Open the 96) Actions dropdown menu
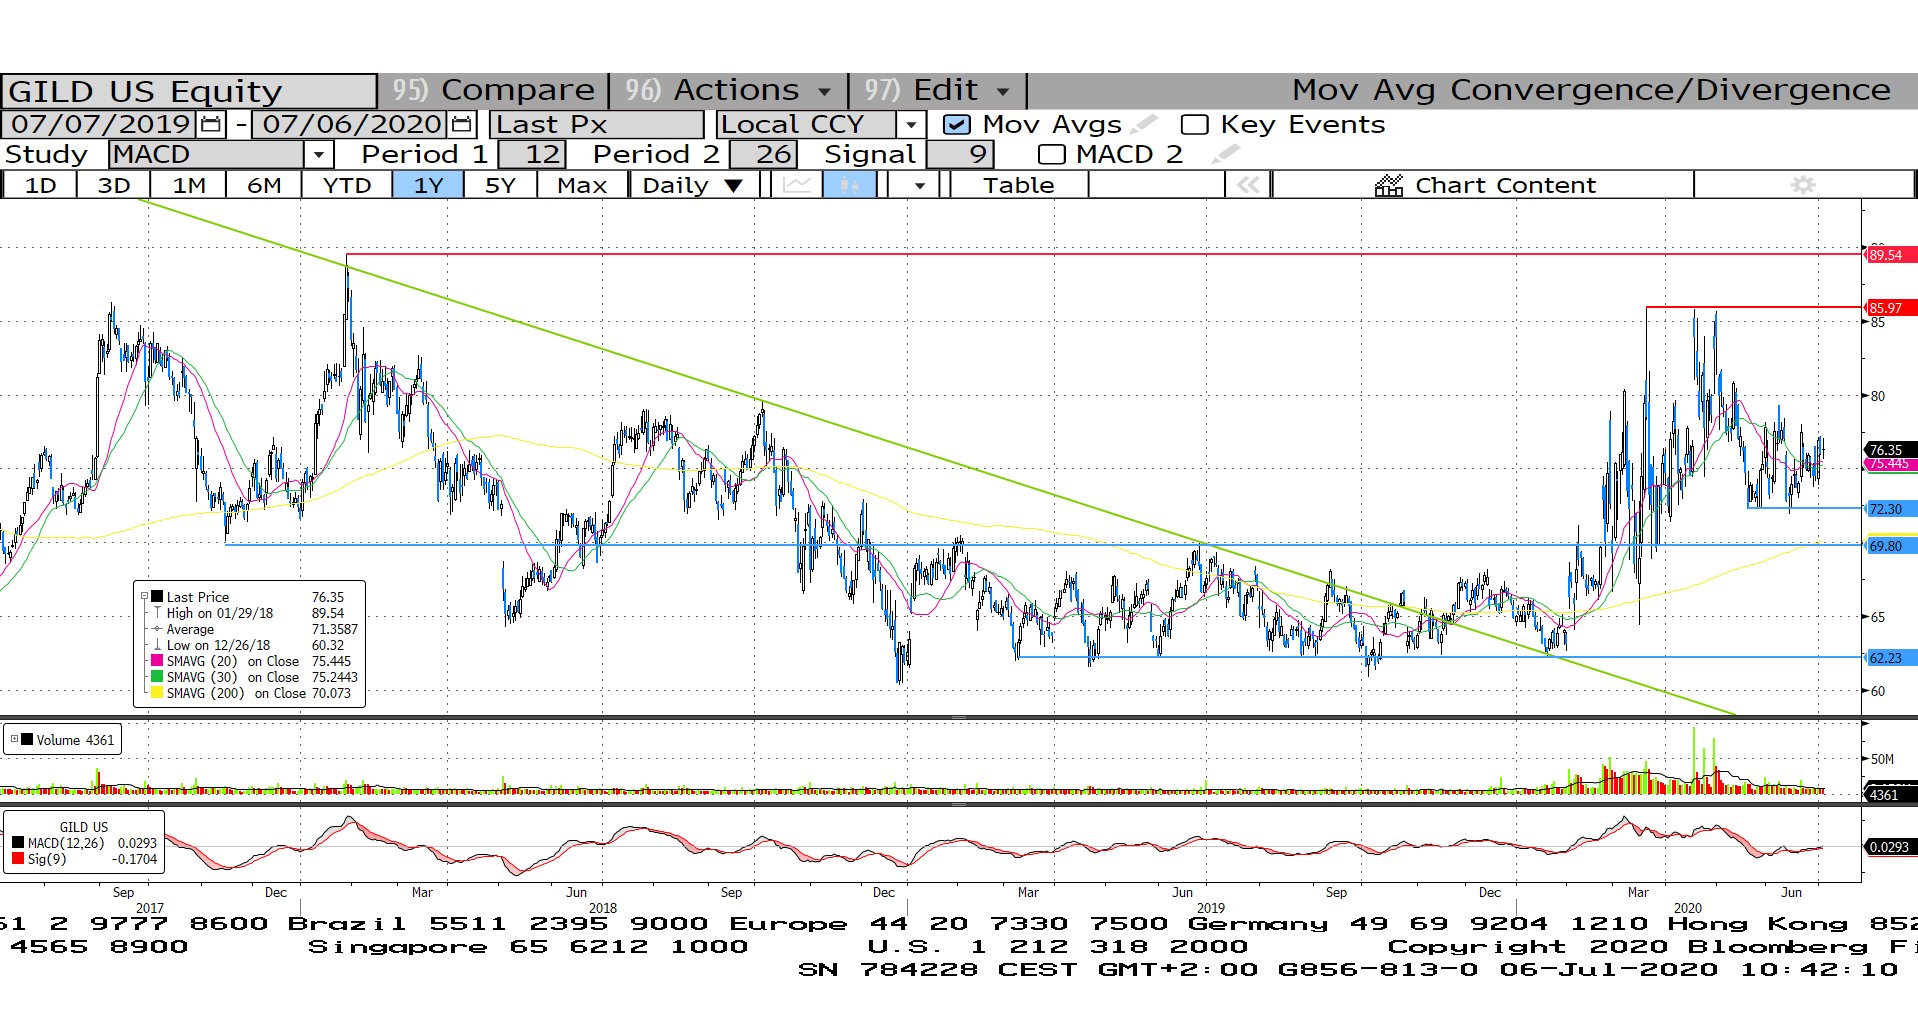Screen dimensions: 1918x1025 (x=729, y=90)
